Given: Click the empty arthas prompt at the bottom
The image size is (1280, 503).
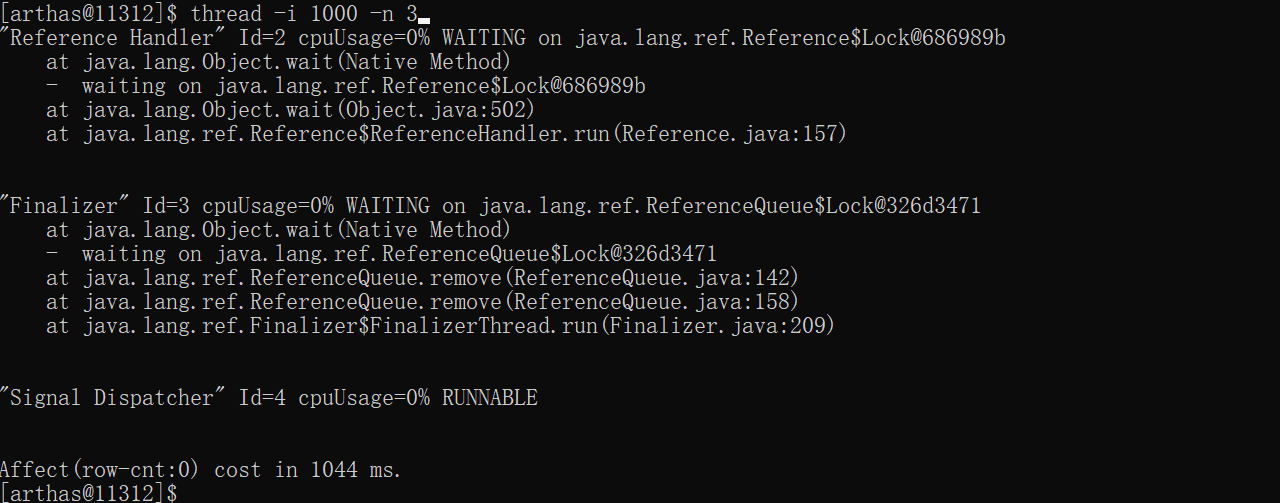Looking at the screenshot, I should click(89, 493).
